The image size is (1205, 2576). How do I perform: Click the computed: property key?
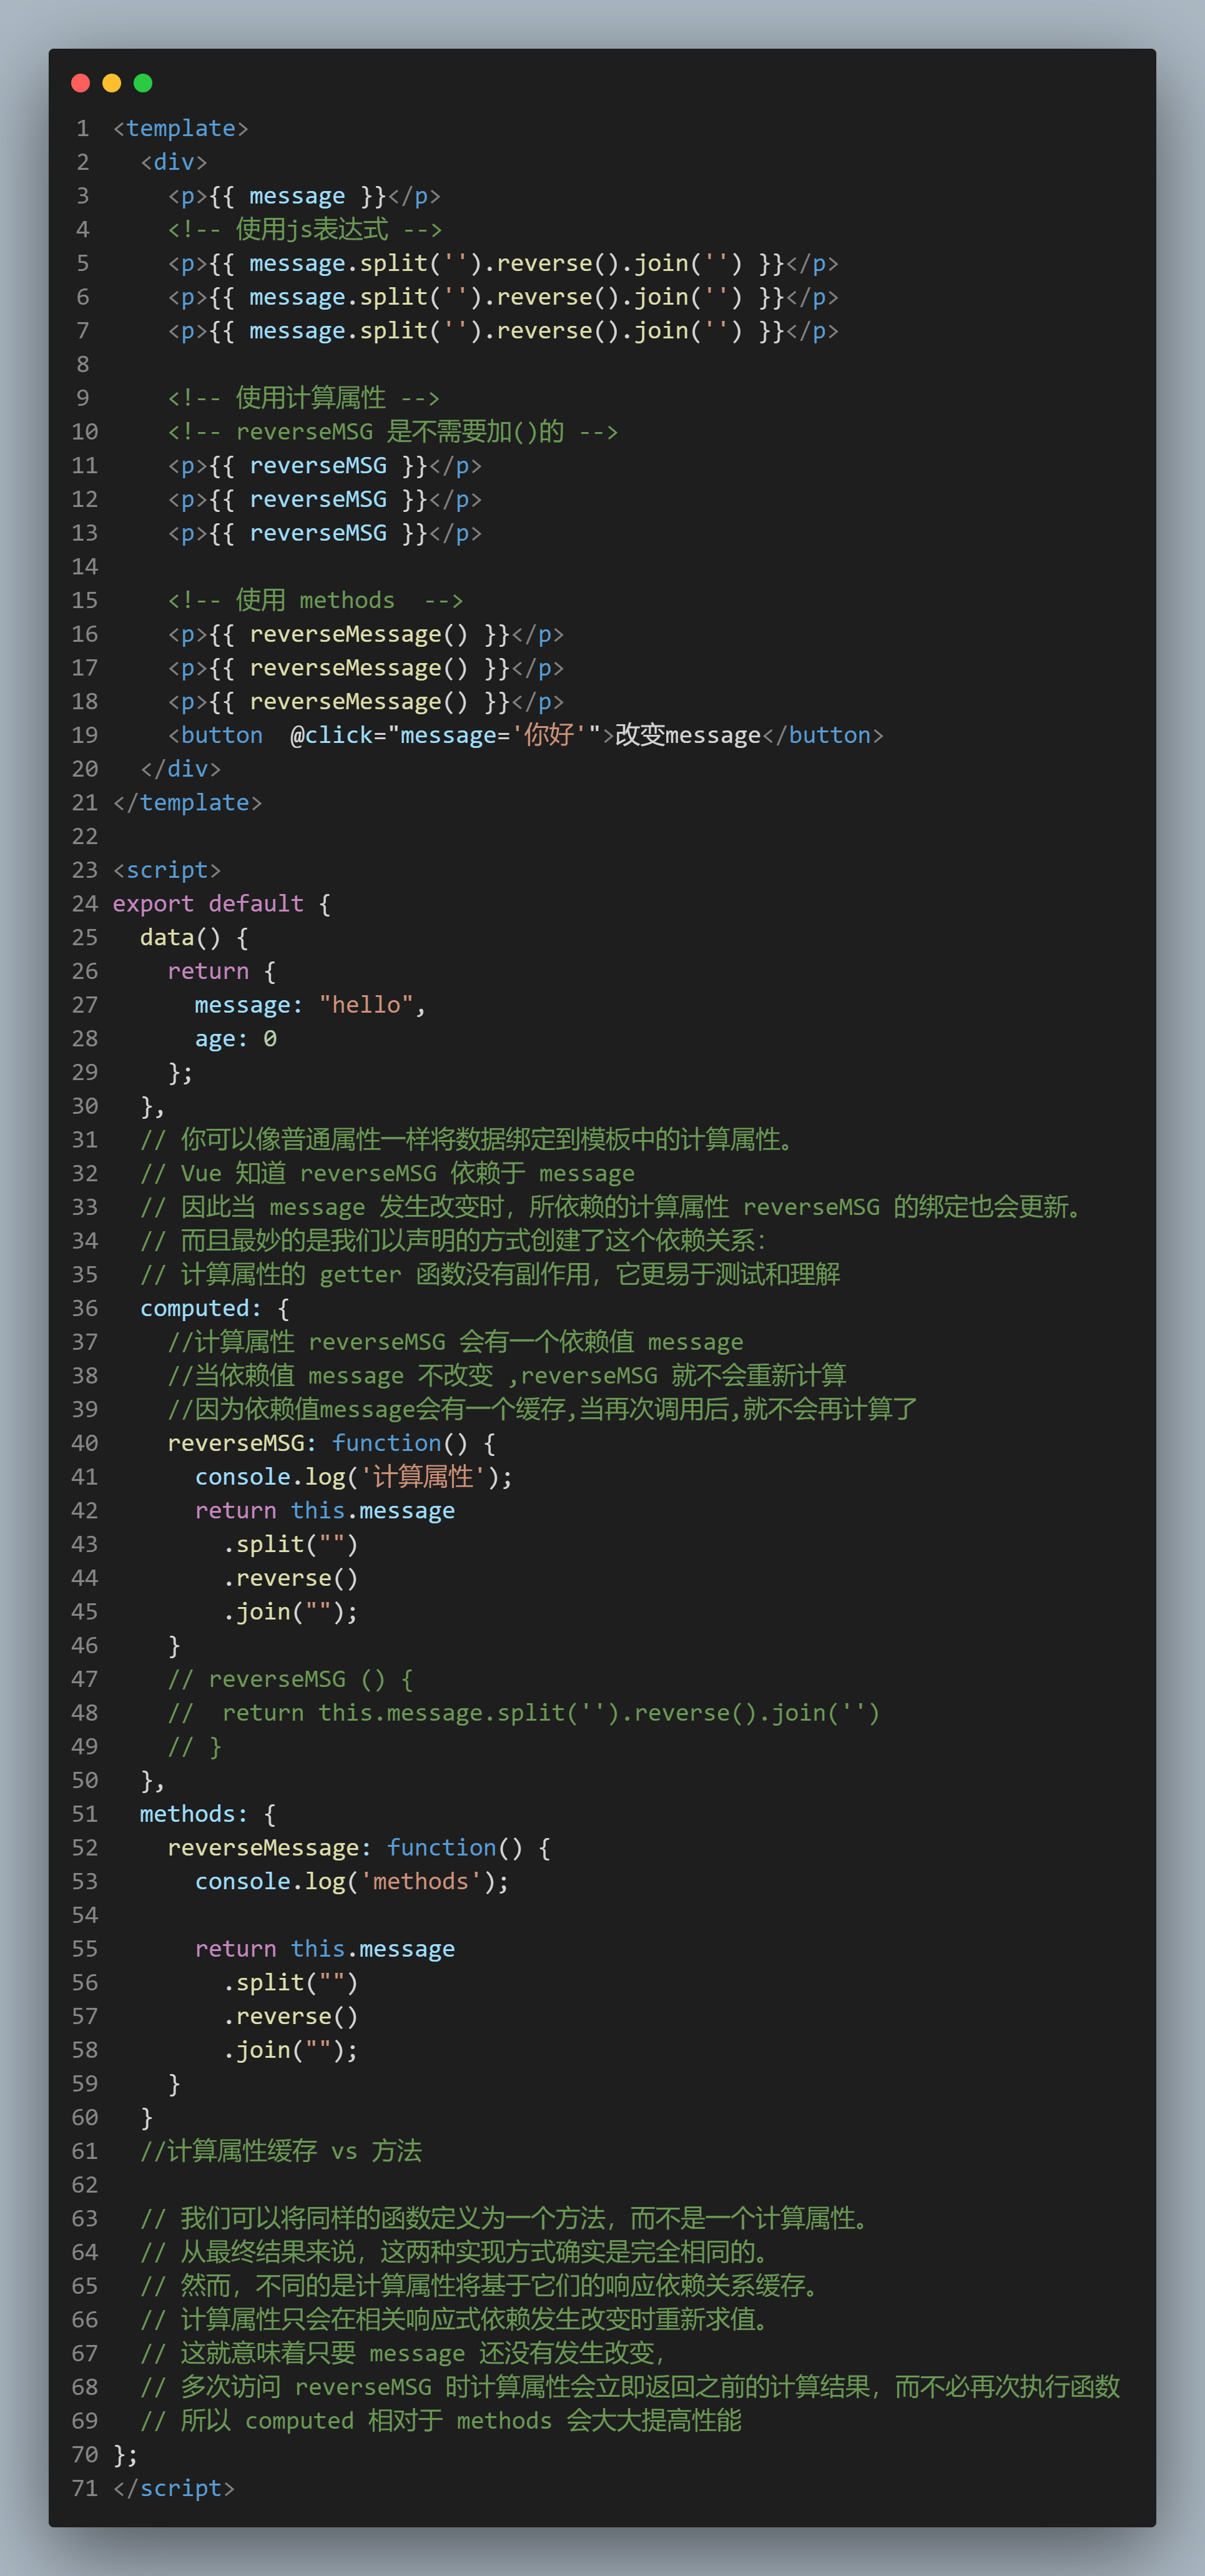coord(200,1308)
